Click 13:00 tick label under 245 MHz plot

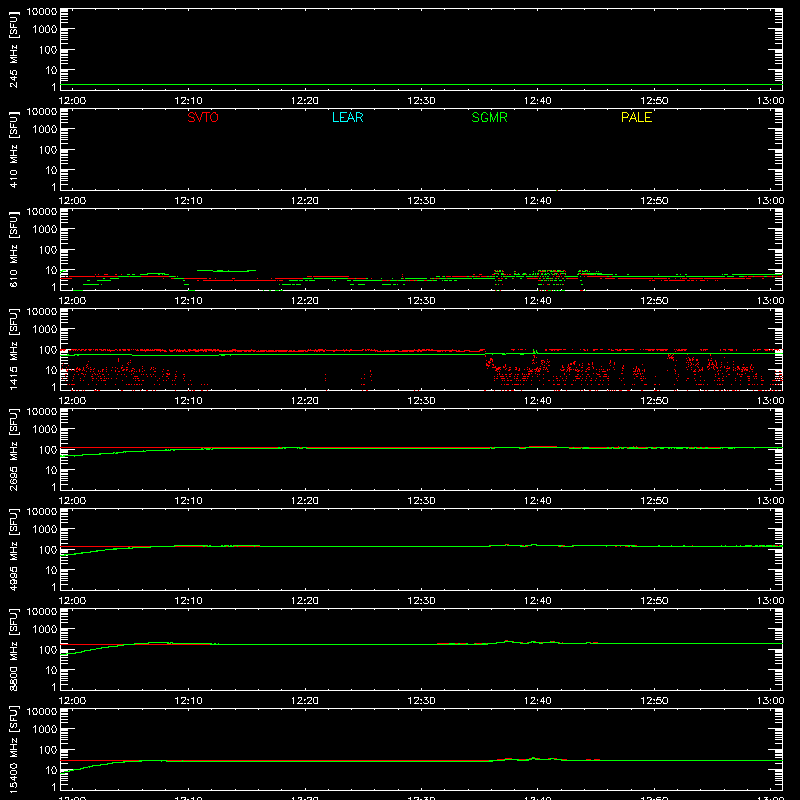click(x=770, y=101)
